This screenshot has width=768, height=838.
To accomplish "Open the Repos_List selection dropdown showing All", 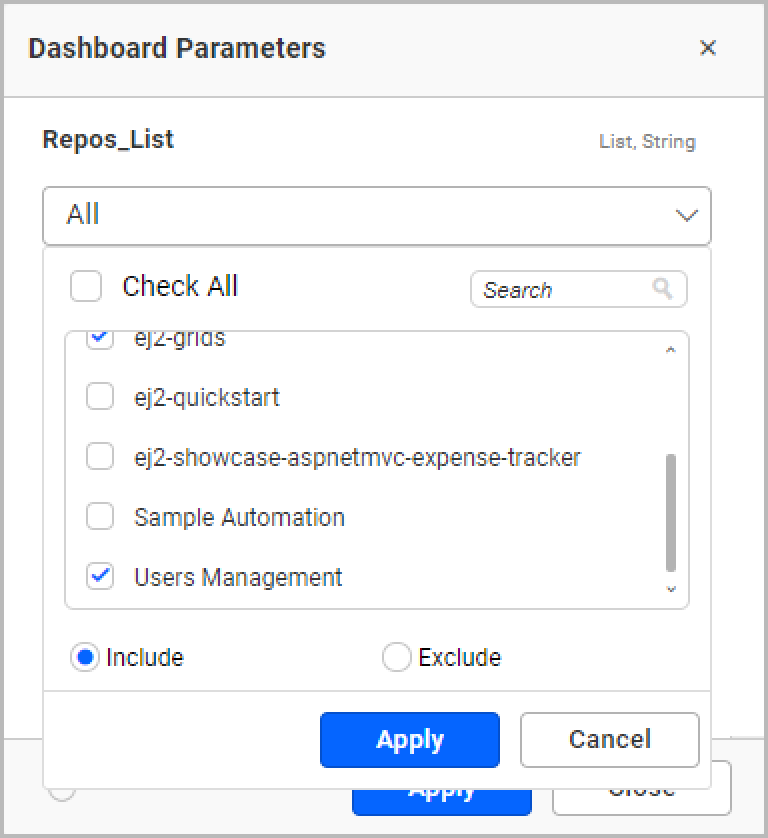I will pyautogui.click(x=377, y=215).
